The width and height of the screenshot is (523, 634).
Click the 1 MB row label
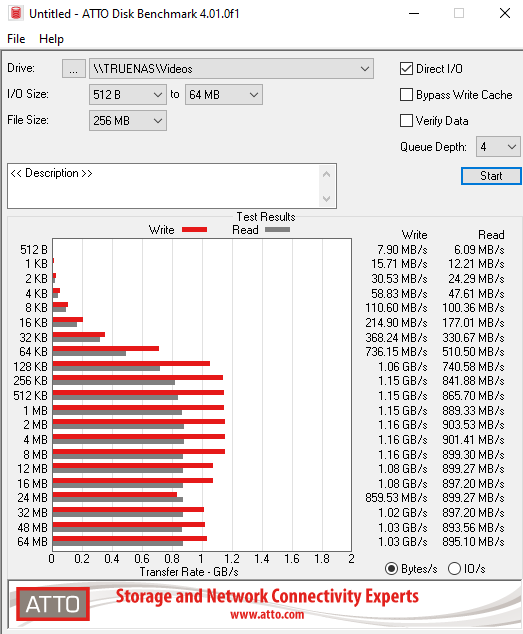[35, 410]
